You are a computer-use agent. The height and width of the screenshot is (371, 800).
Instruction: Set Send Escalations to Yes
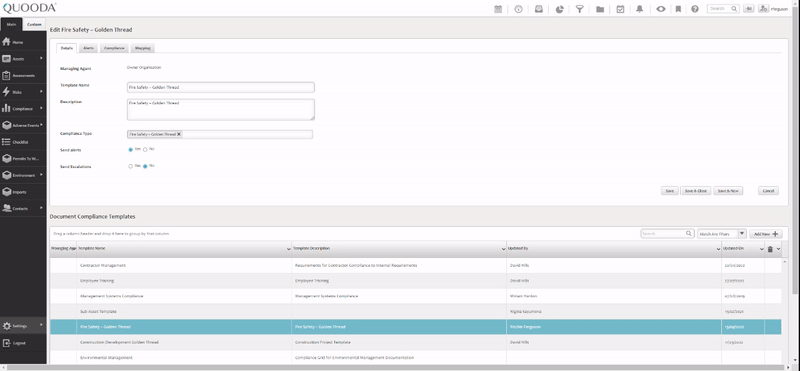(x=131, y=166)
